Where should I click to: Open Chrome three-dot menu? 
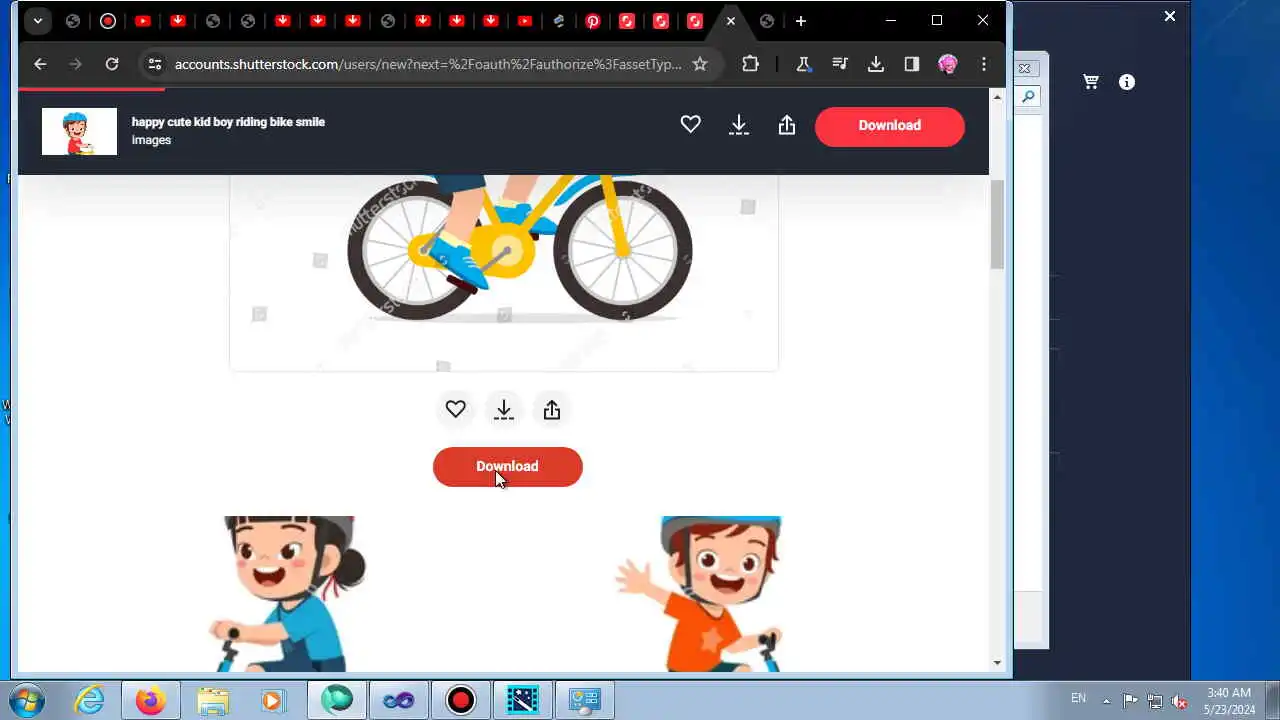pyautogui.click(x=984, y=64)
